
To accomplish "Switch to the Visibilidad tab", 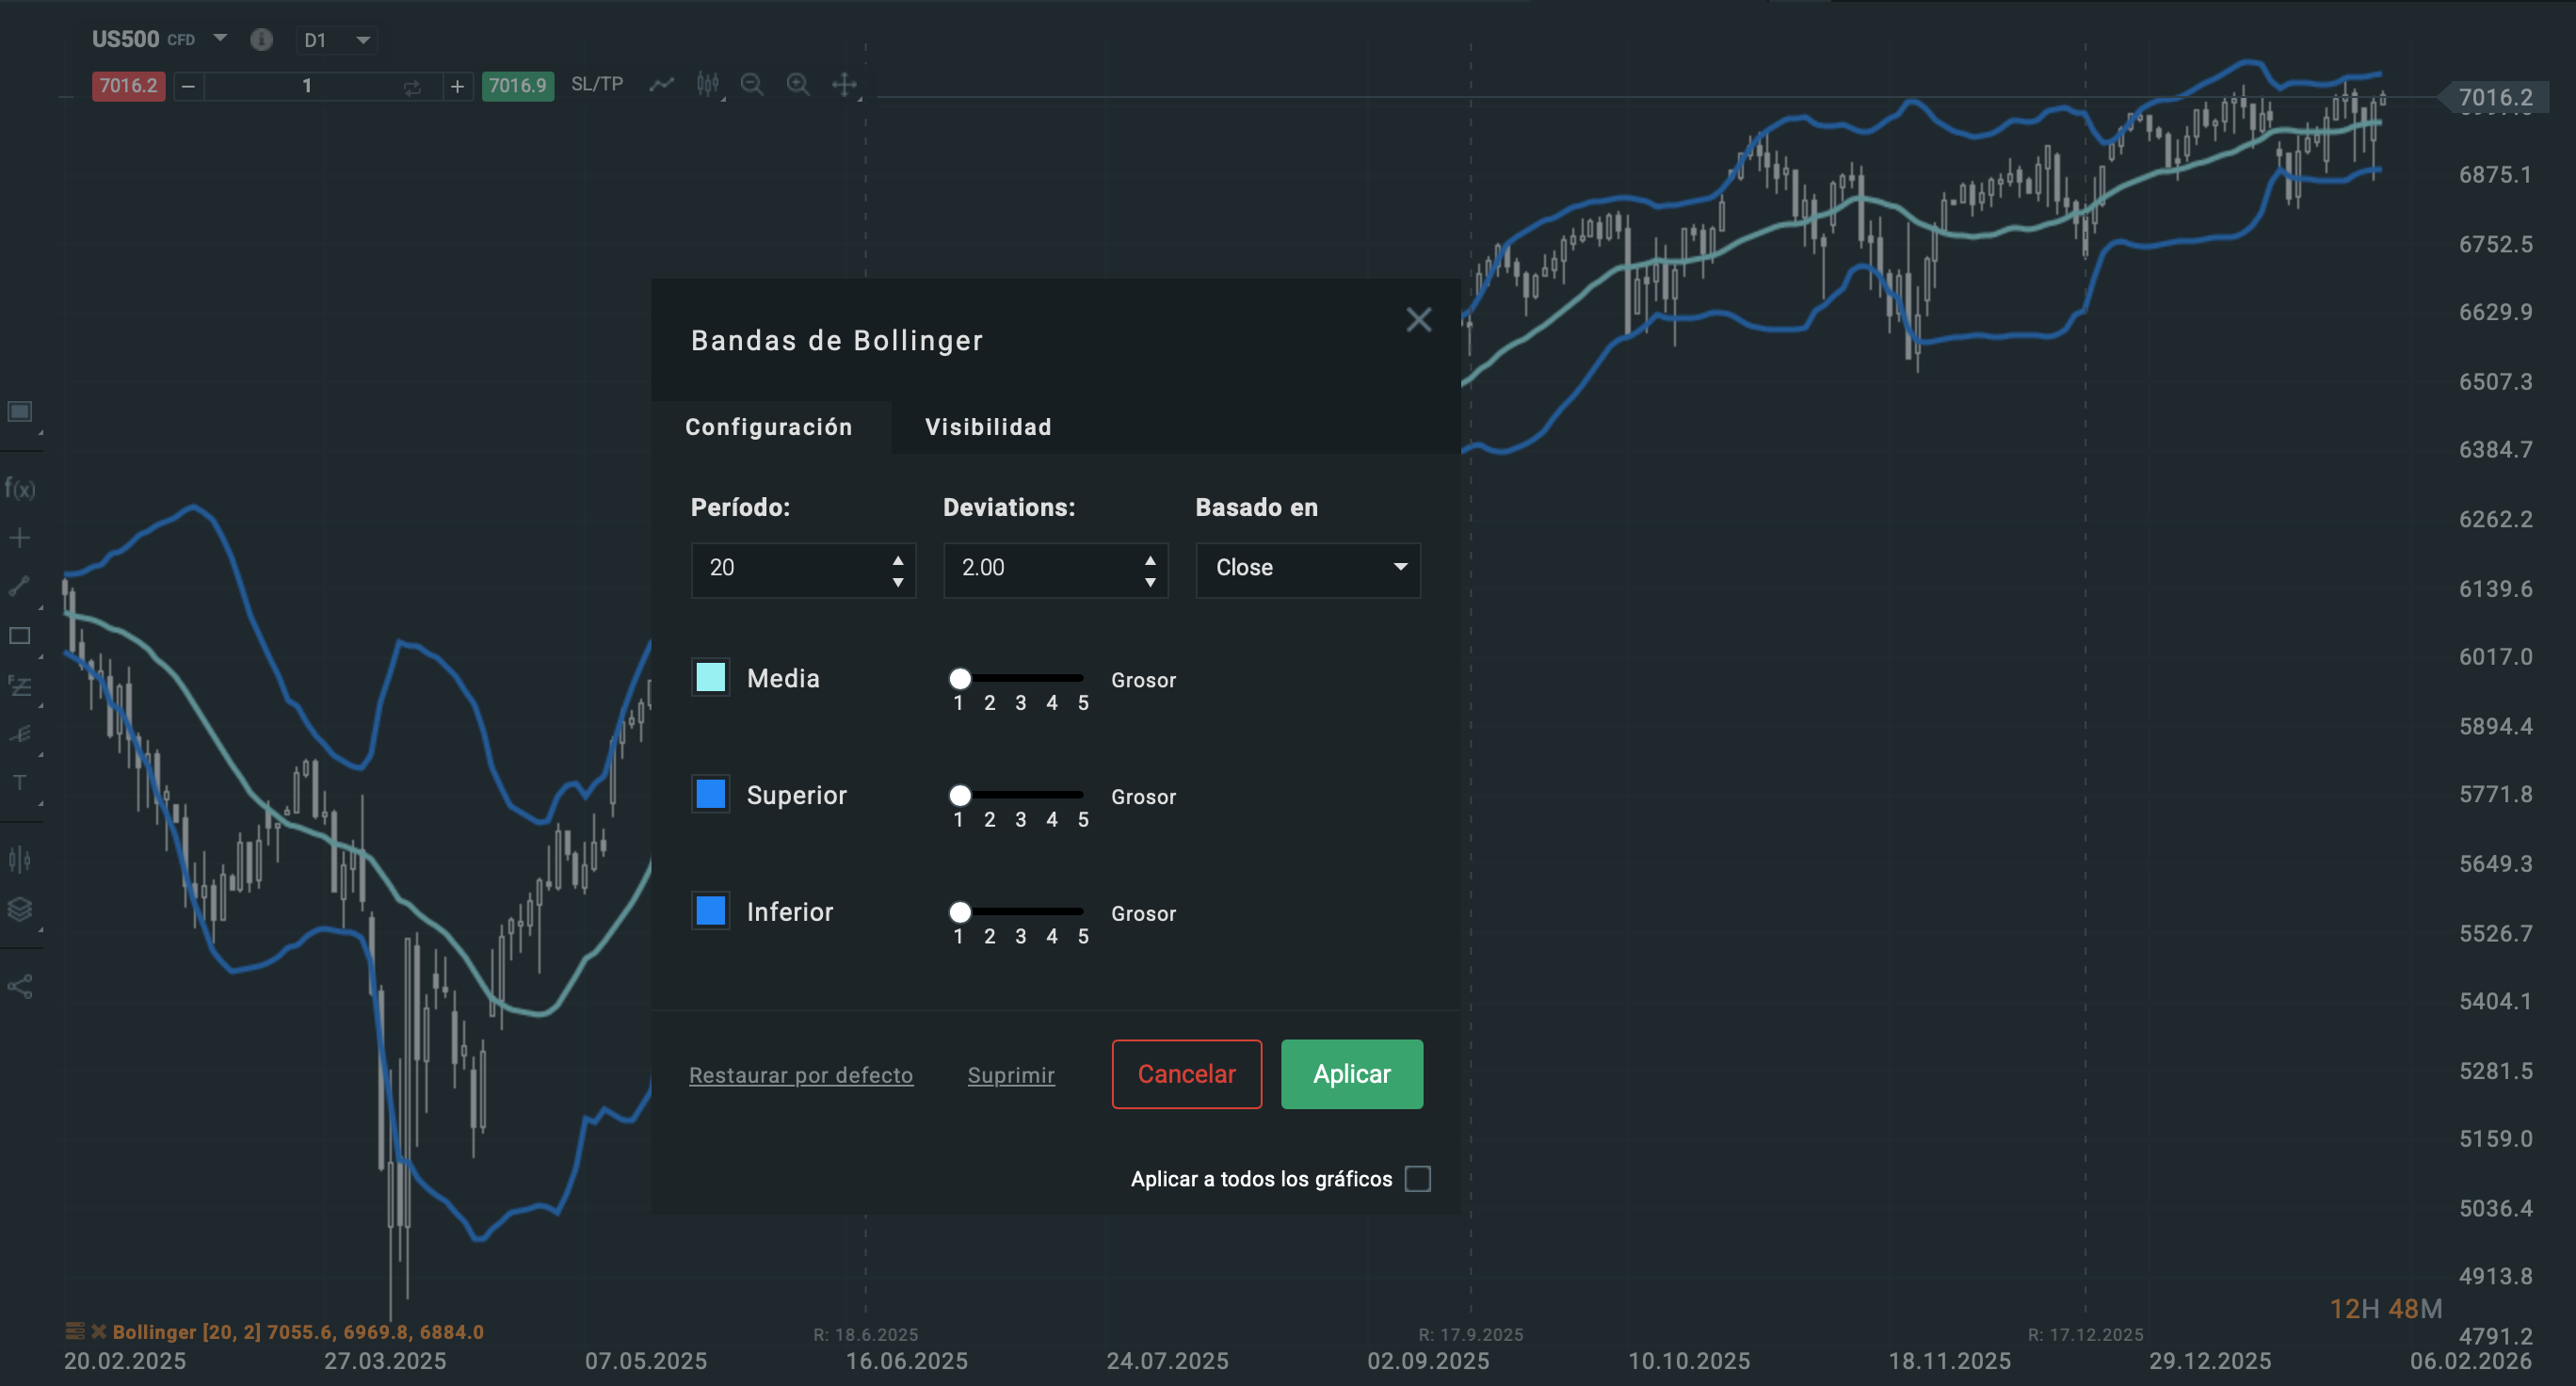I will pyautogui.click(x=988, y=427).
